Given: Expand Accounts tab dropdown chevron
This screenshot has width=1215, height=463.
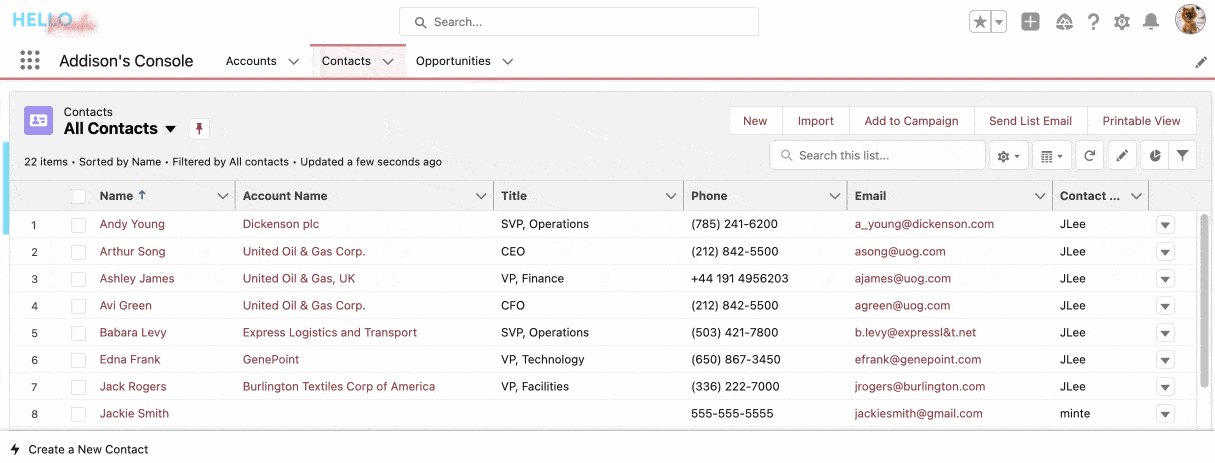Looking at the screenshot, I should click(x=293, y=62).
